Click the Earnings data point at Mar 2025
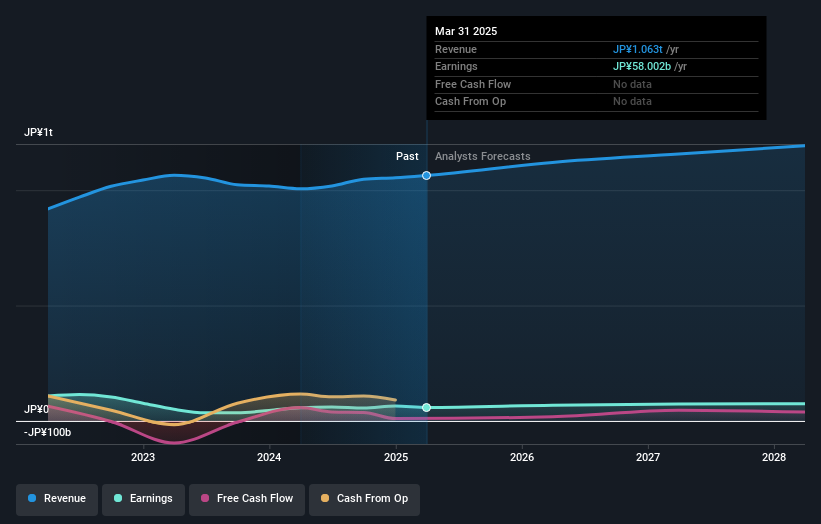 (426, 407)
